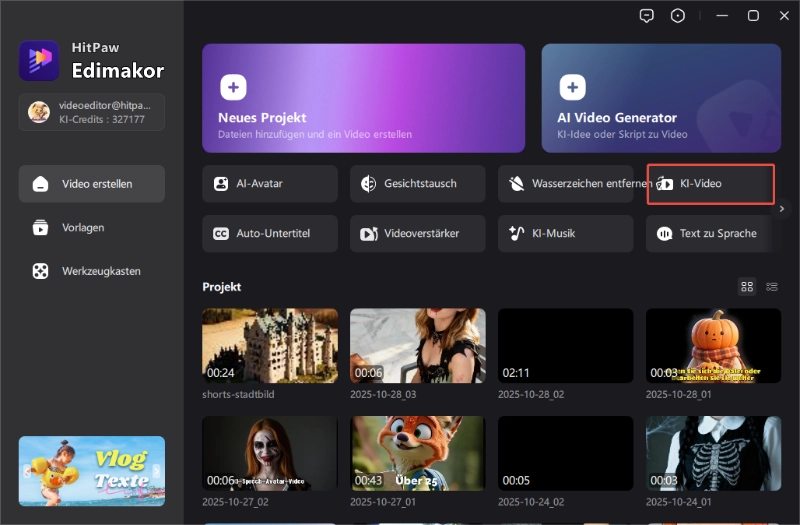Open the Vorlagen tab in sidebar
The width and height of the screenshot is (800, 525).
(92, 228)
